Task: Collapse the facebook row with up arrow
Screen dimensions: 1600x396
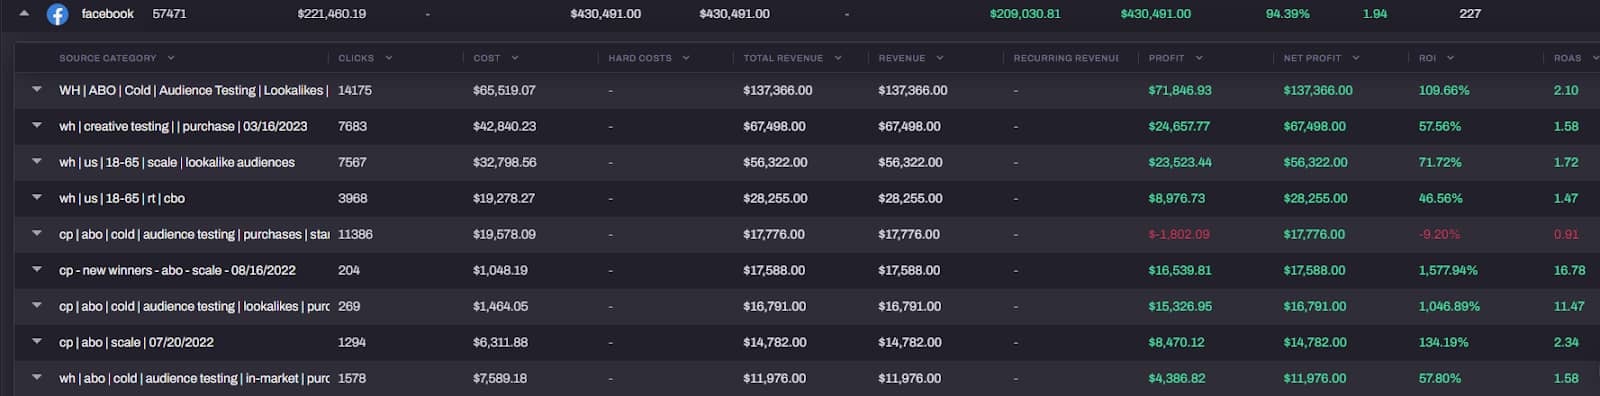Action: point(24,14)
